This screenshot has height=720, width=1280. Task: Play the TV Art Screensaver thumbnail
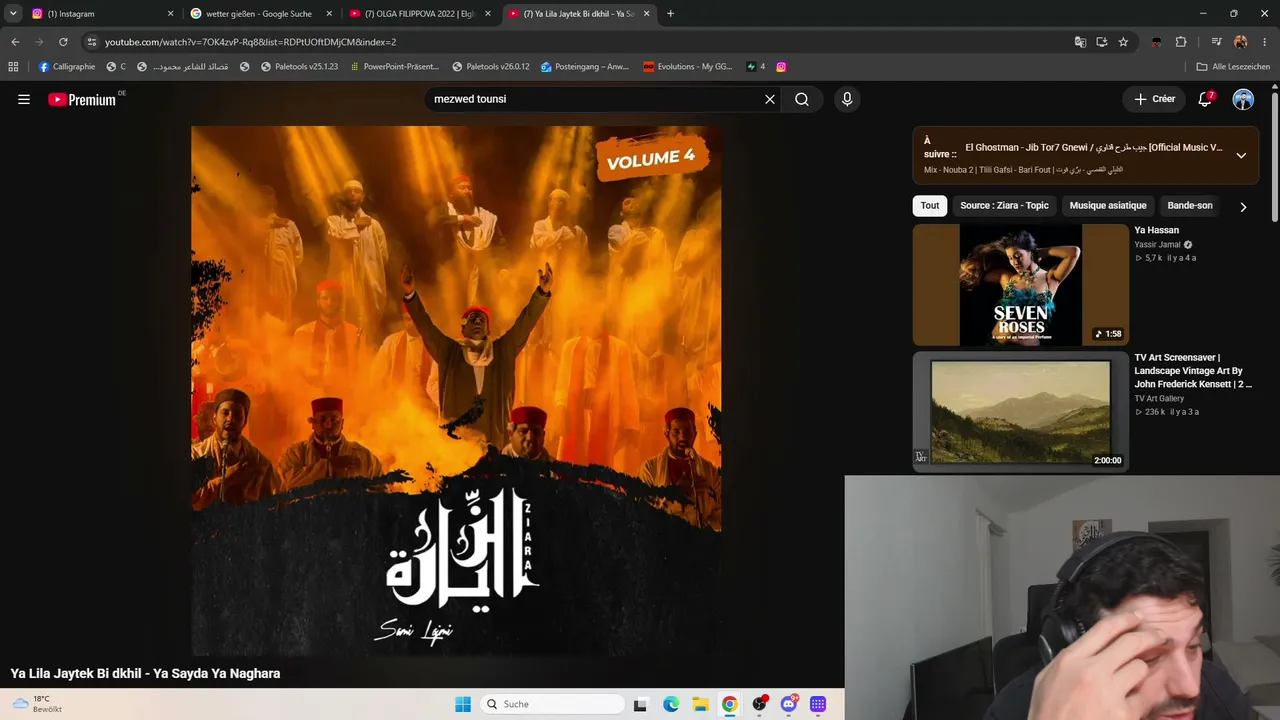1020,412
